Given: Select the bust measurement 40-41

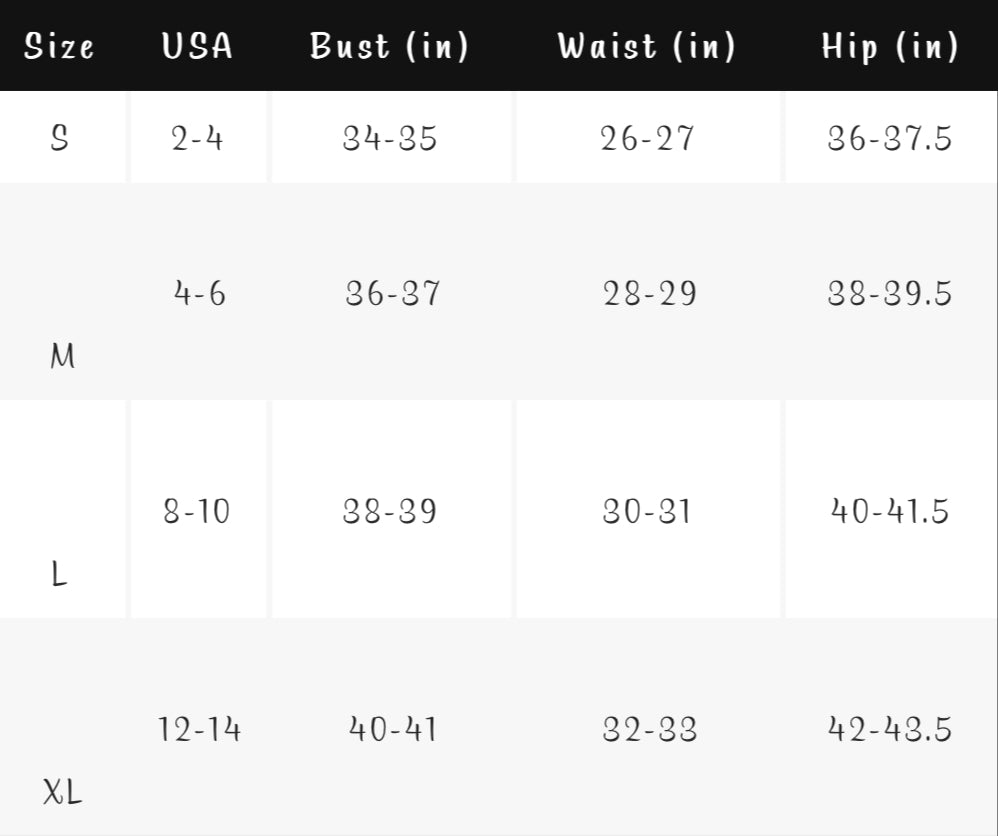Looking at the screenshot, I should [392, 730].
